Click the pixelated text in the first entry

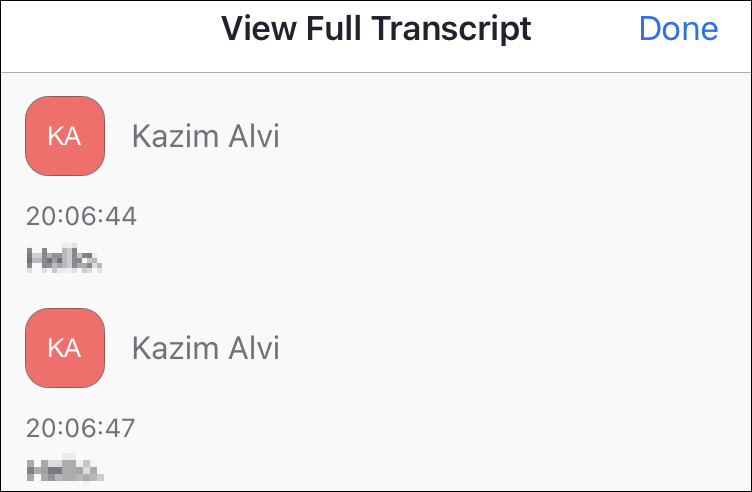64,258
